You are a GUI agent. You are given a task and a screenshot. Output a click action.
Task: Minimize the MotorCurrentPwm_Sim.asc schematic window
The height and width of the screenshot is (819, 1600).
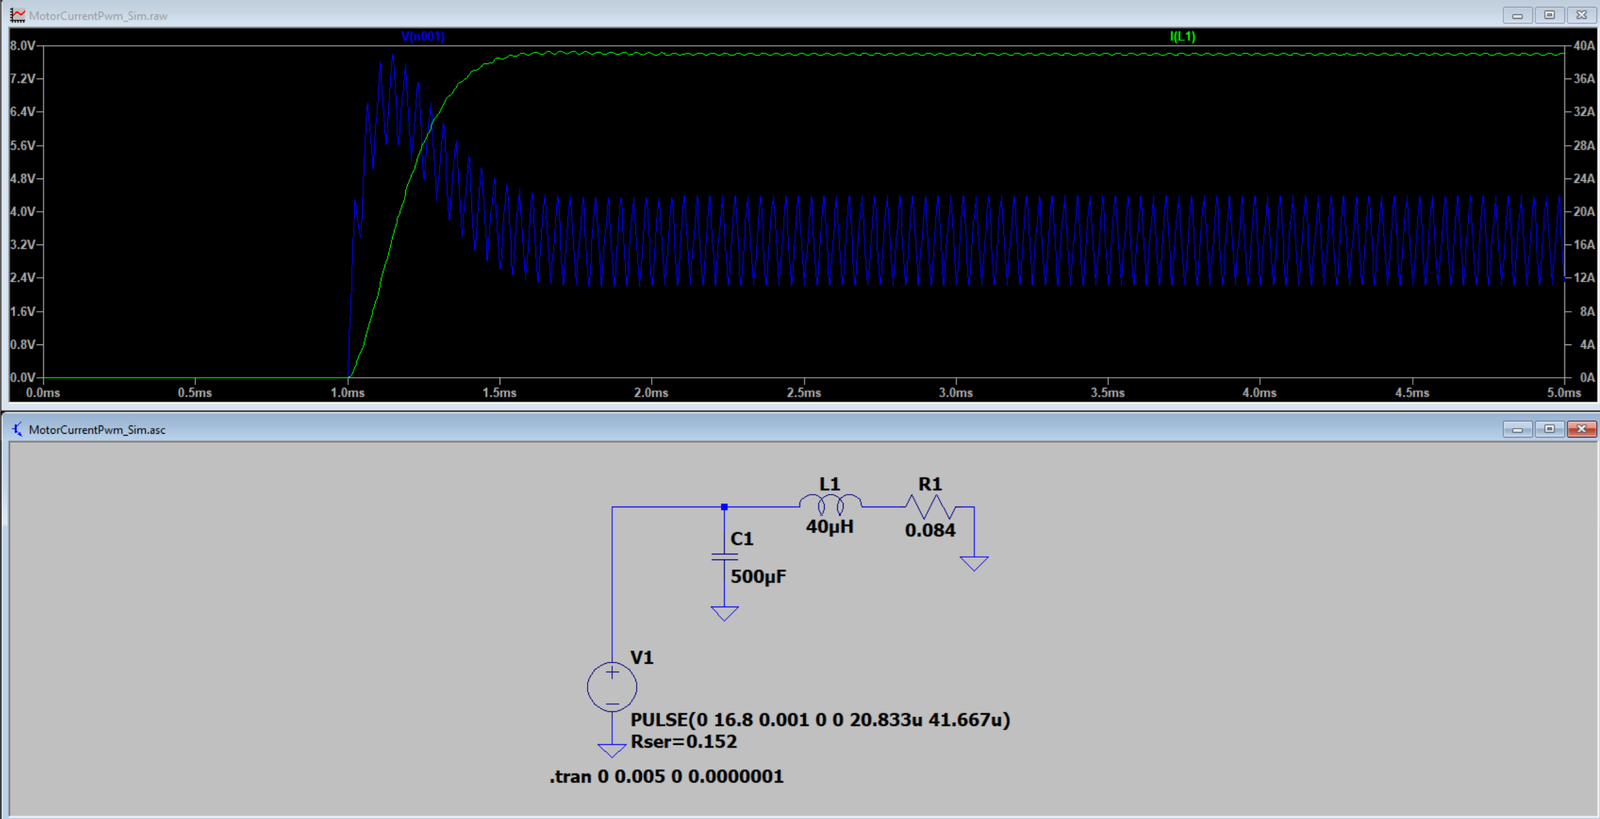click(1518, 429)
